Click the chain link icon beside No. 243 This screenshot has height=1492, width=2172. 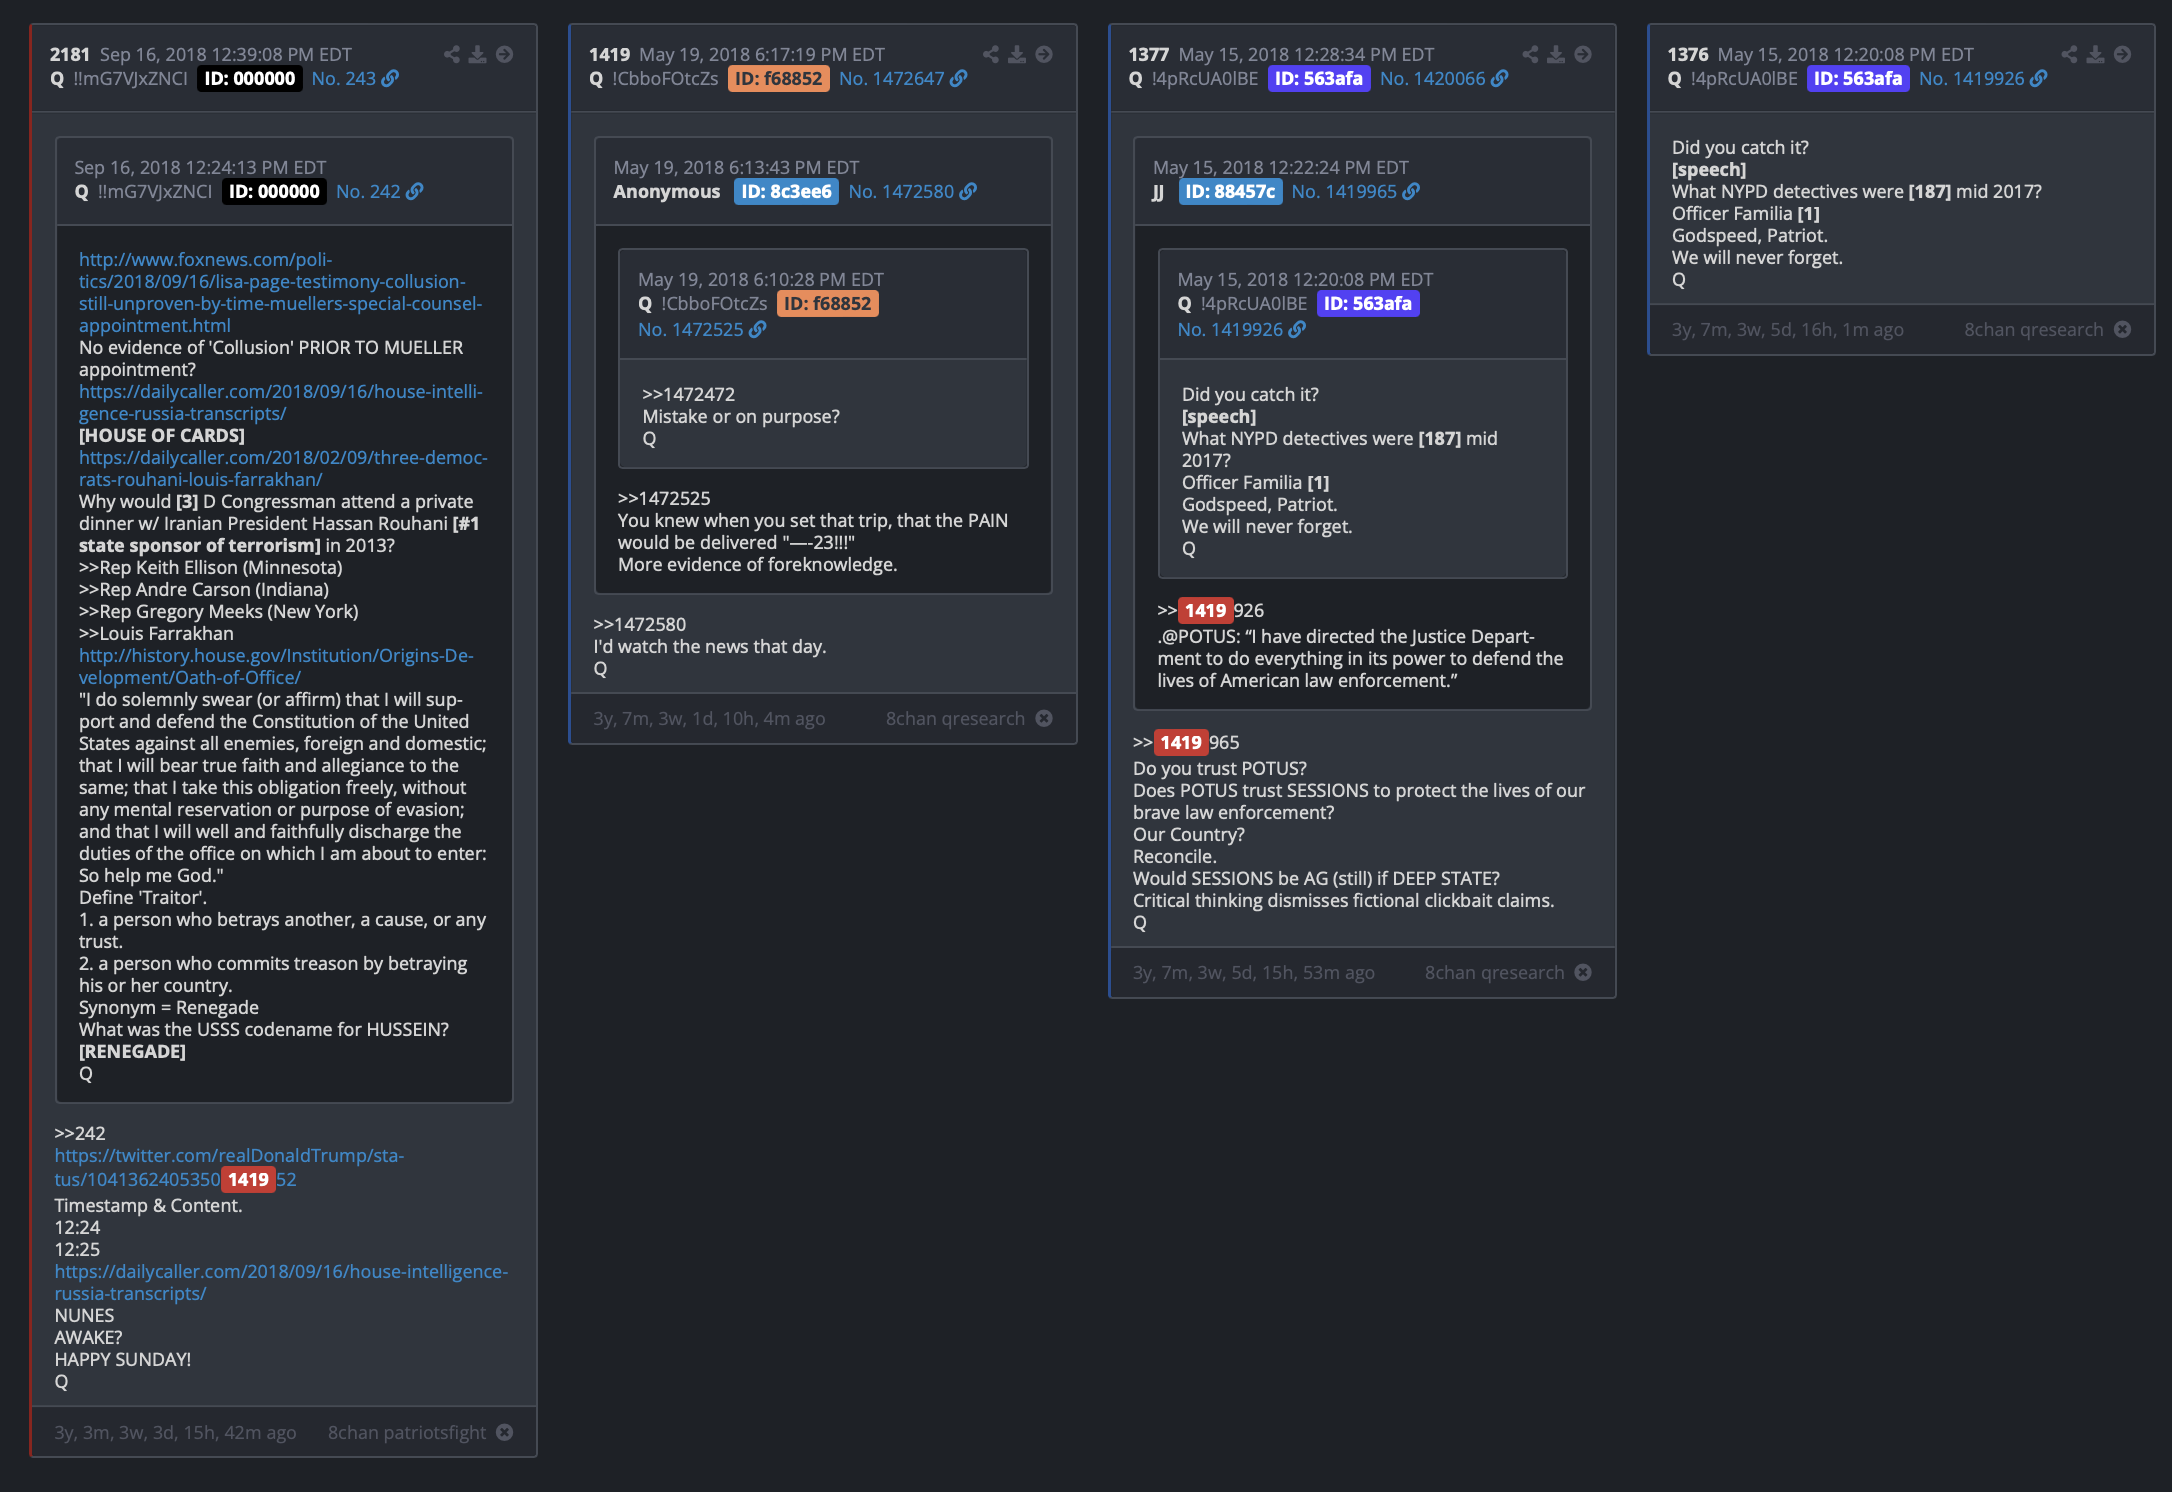pos(390,78)
